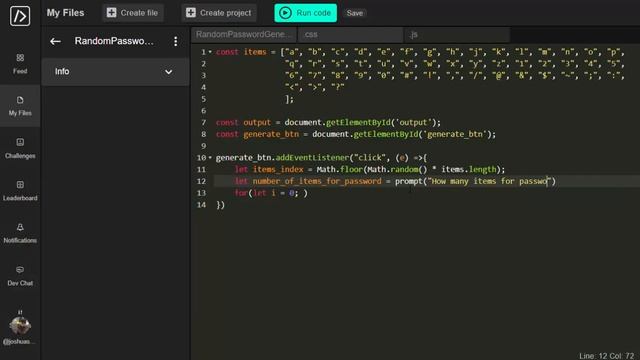Open the Notifications bell icon
640x360 pixels.
(20, 227)
